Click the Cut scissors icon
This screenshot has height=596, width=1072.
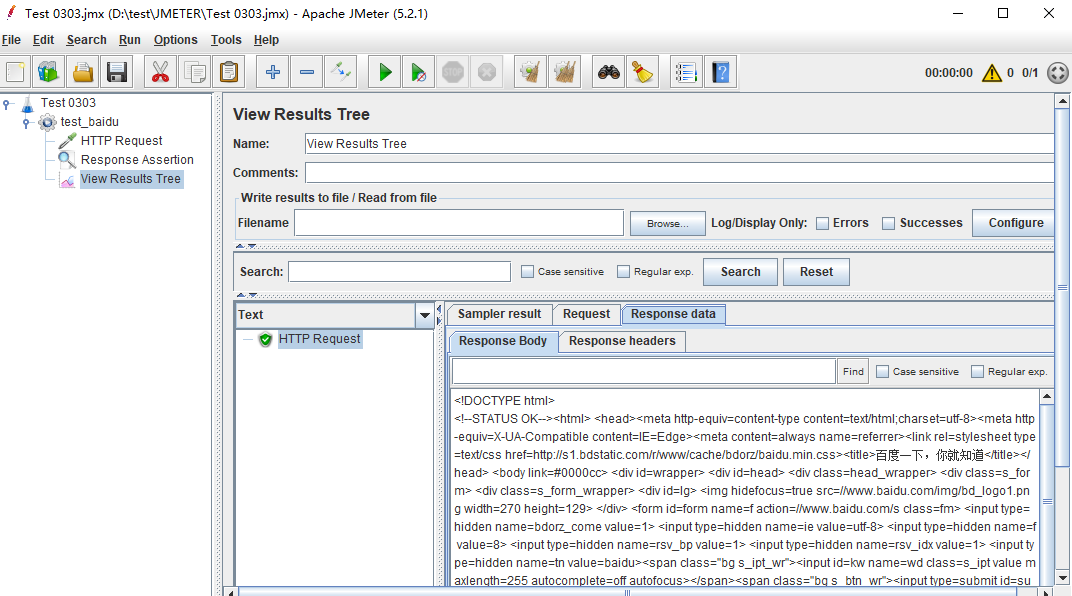(x=160, y=72)
